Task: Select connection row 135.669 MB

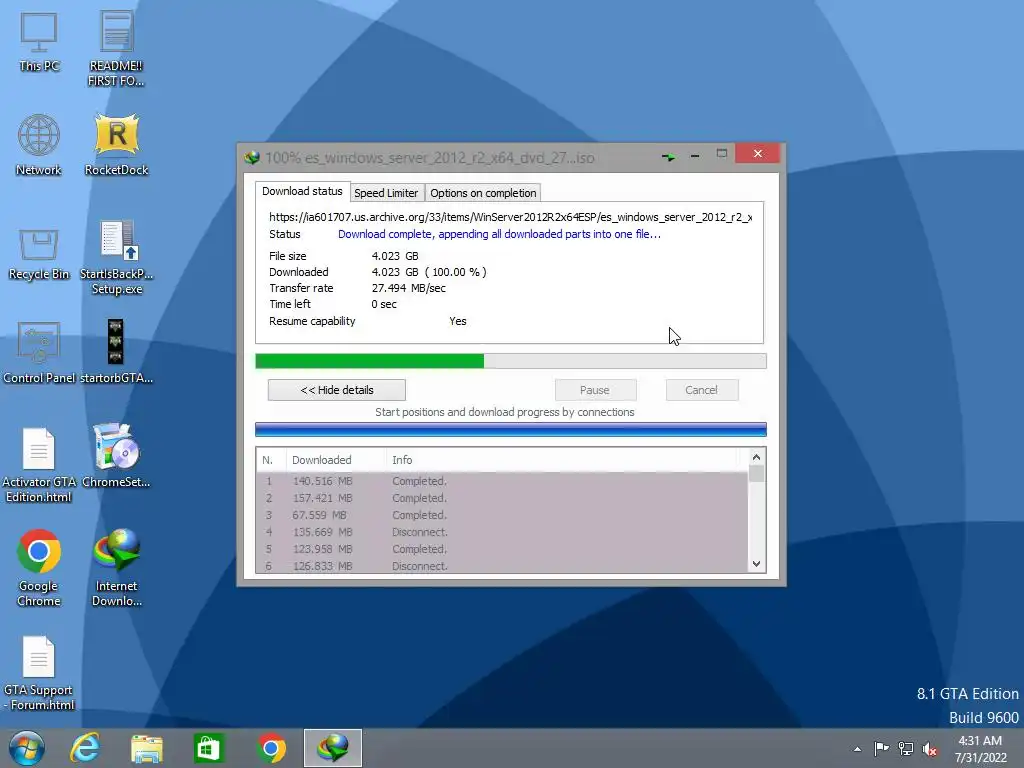Action: (502, 532)
